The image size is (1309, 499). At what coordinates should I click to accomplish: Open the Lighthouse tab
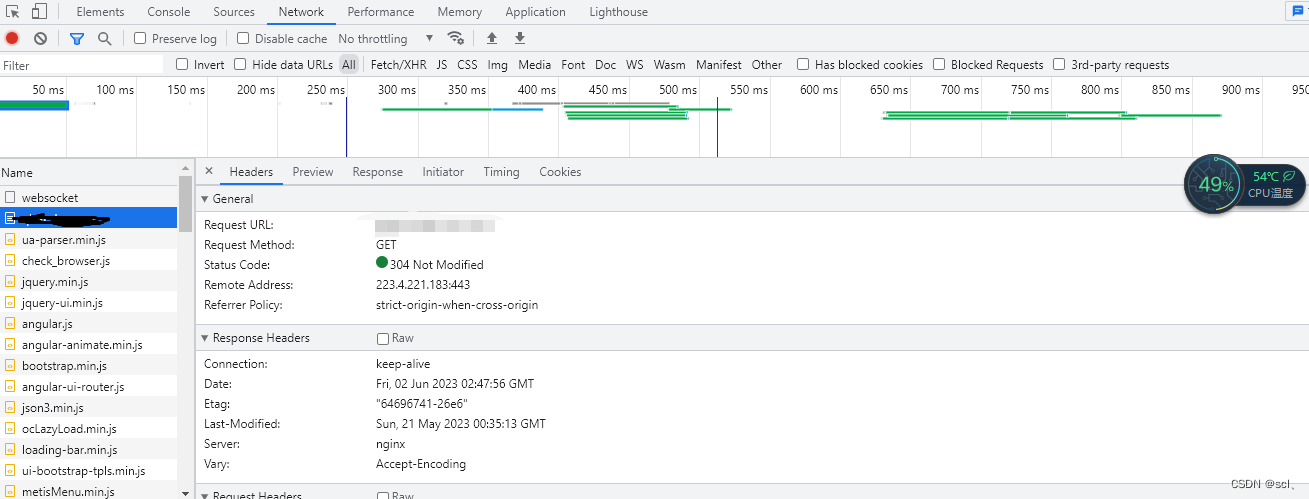[618, 12]
